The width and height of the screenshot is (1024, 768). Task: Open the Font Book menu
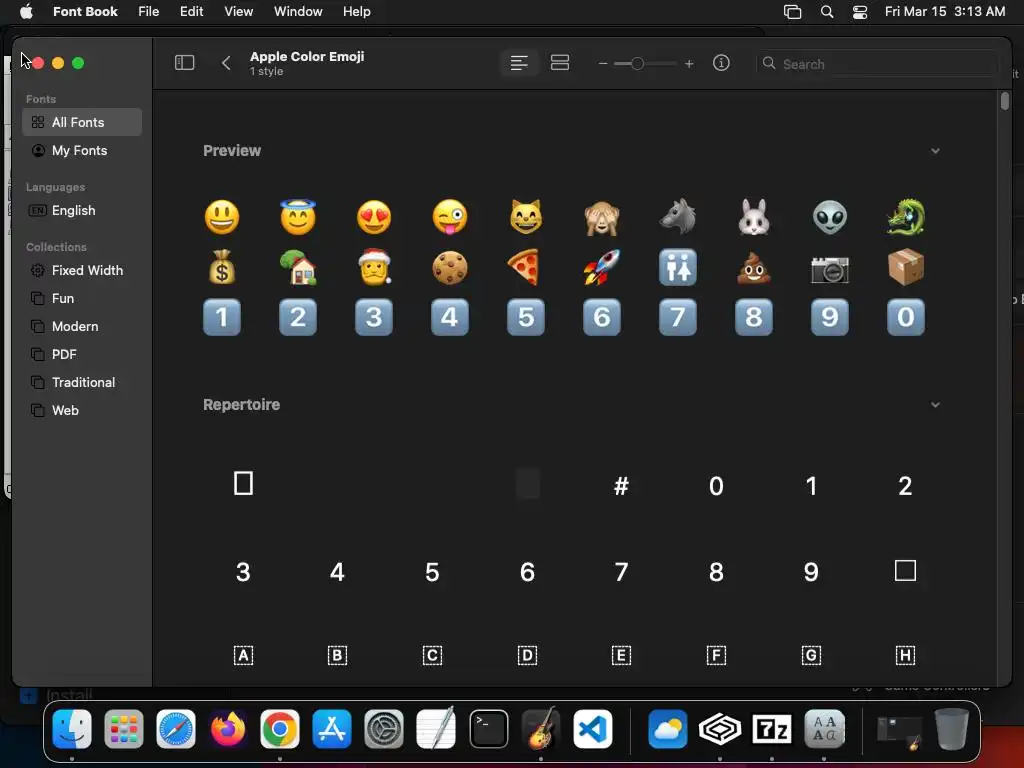pos(85,11)
